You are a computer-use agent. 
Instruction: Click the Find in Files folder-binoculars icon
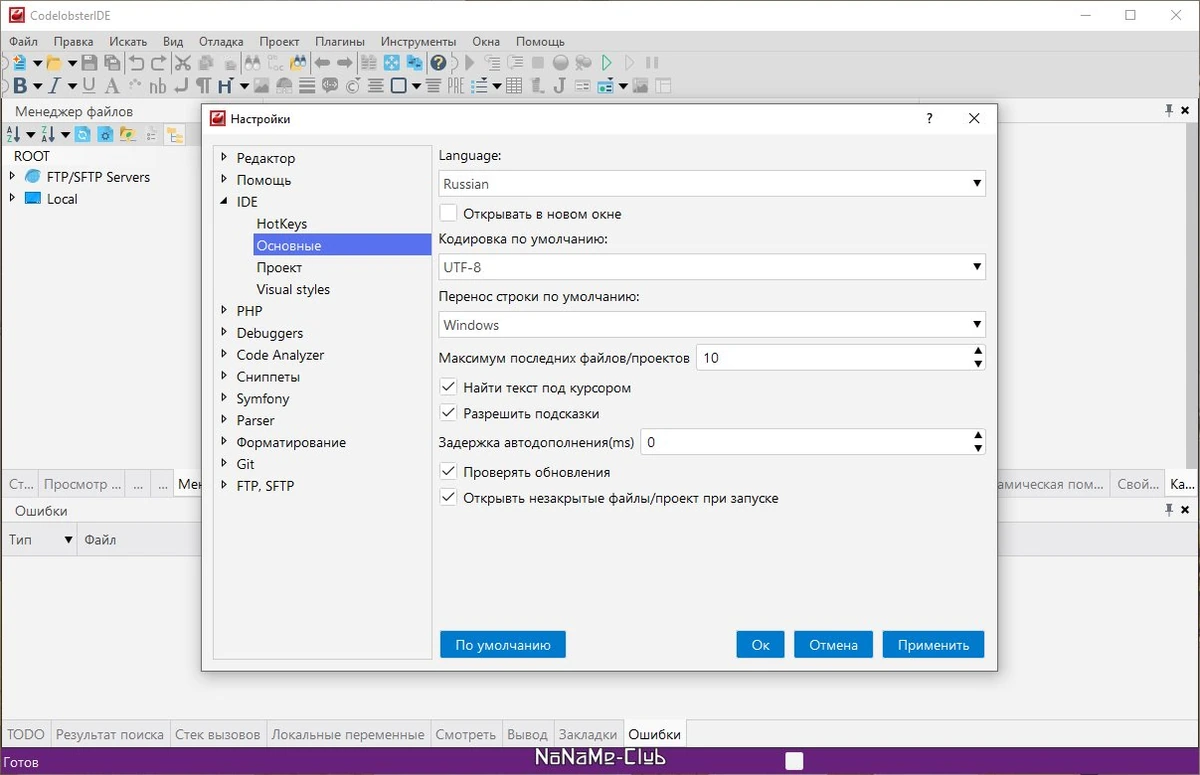[x=298, y=62]
